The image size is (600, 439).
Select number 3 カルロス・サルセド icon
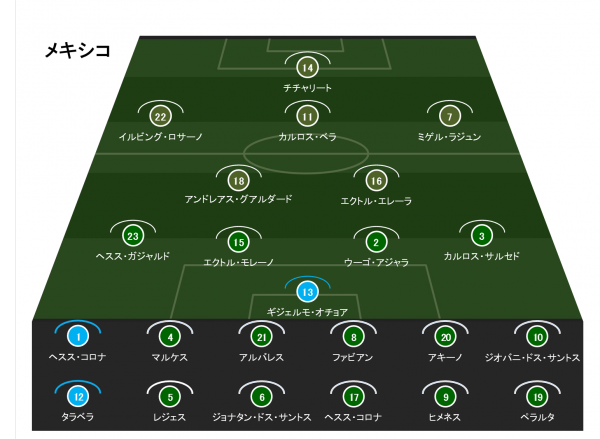coord(482,236)
